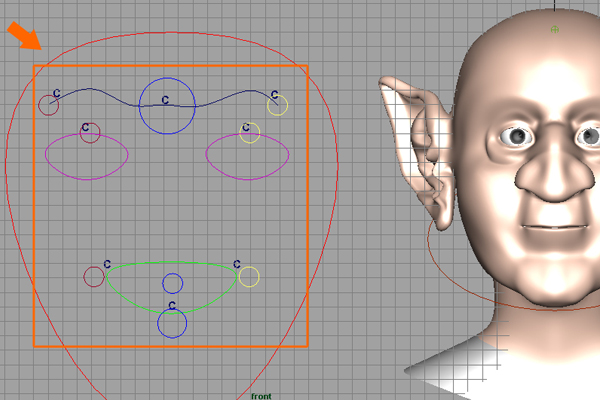Select the blue jaw circle below the mouth curve
The width and height of the screenshot is (600, 400).
[172, 323]
